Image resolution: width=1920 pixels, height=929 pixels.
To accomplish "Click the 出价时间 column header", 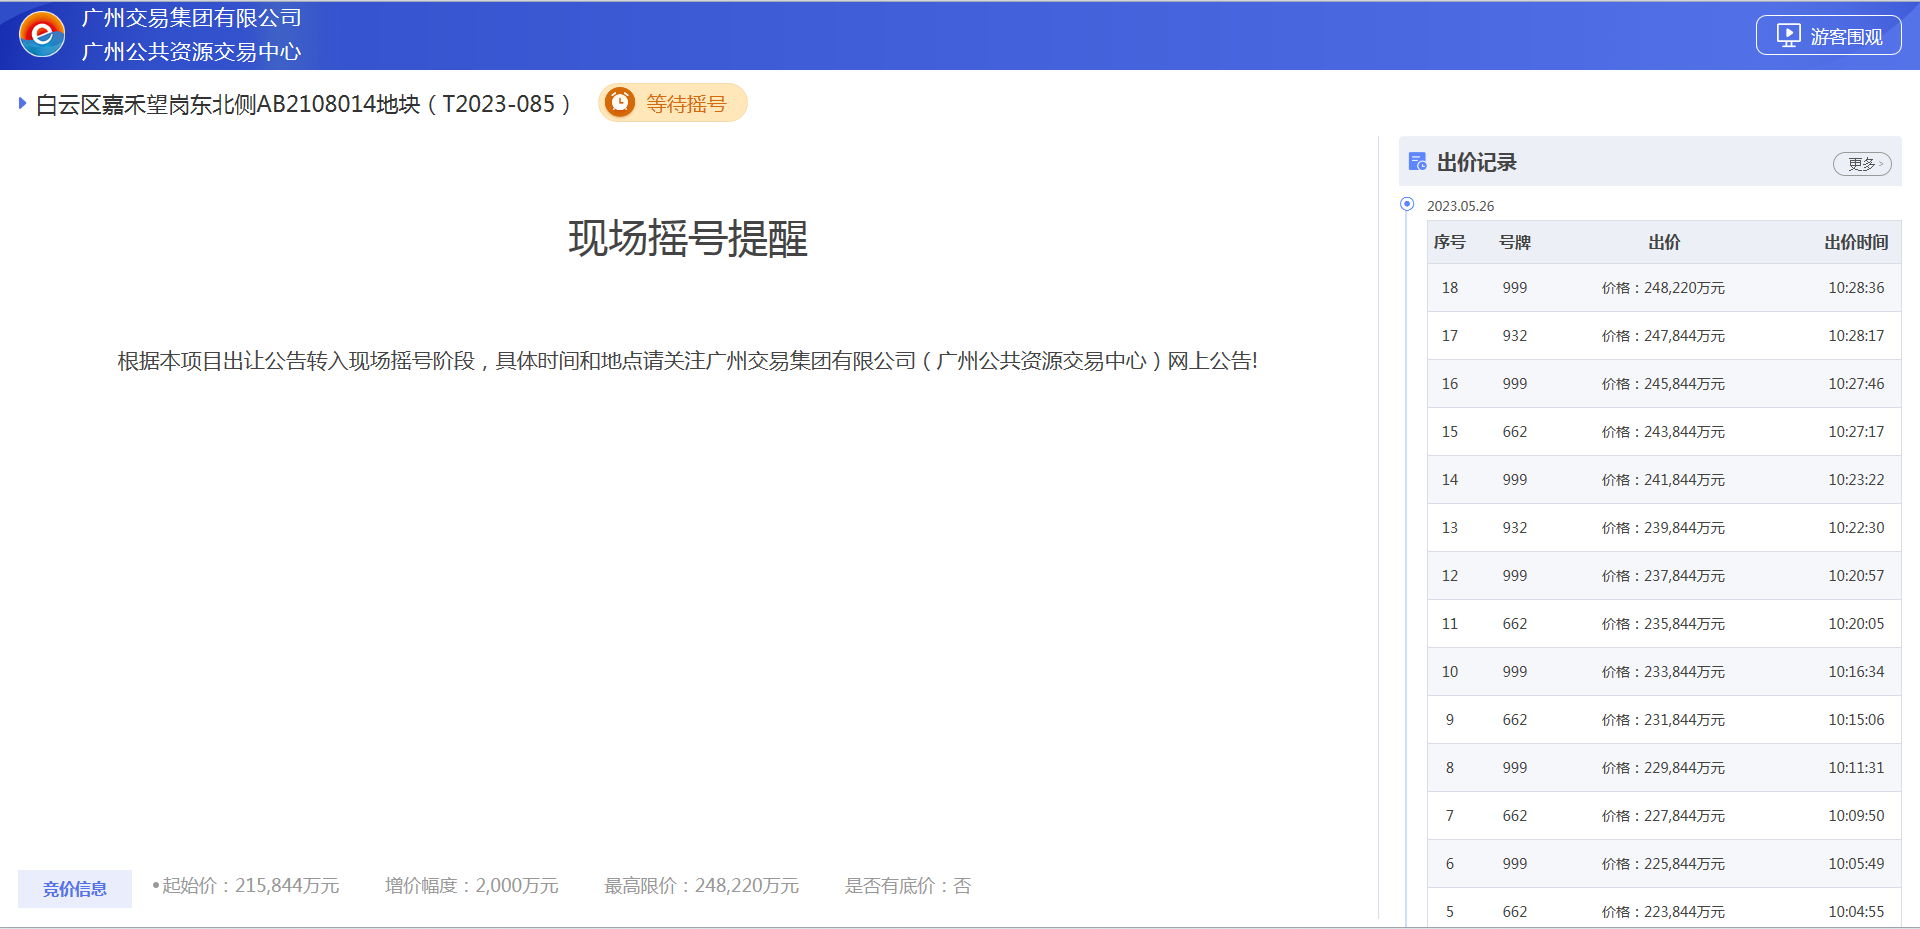I will 1855,242.
